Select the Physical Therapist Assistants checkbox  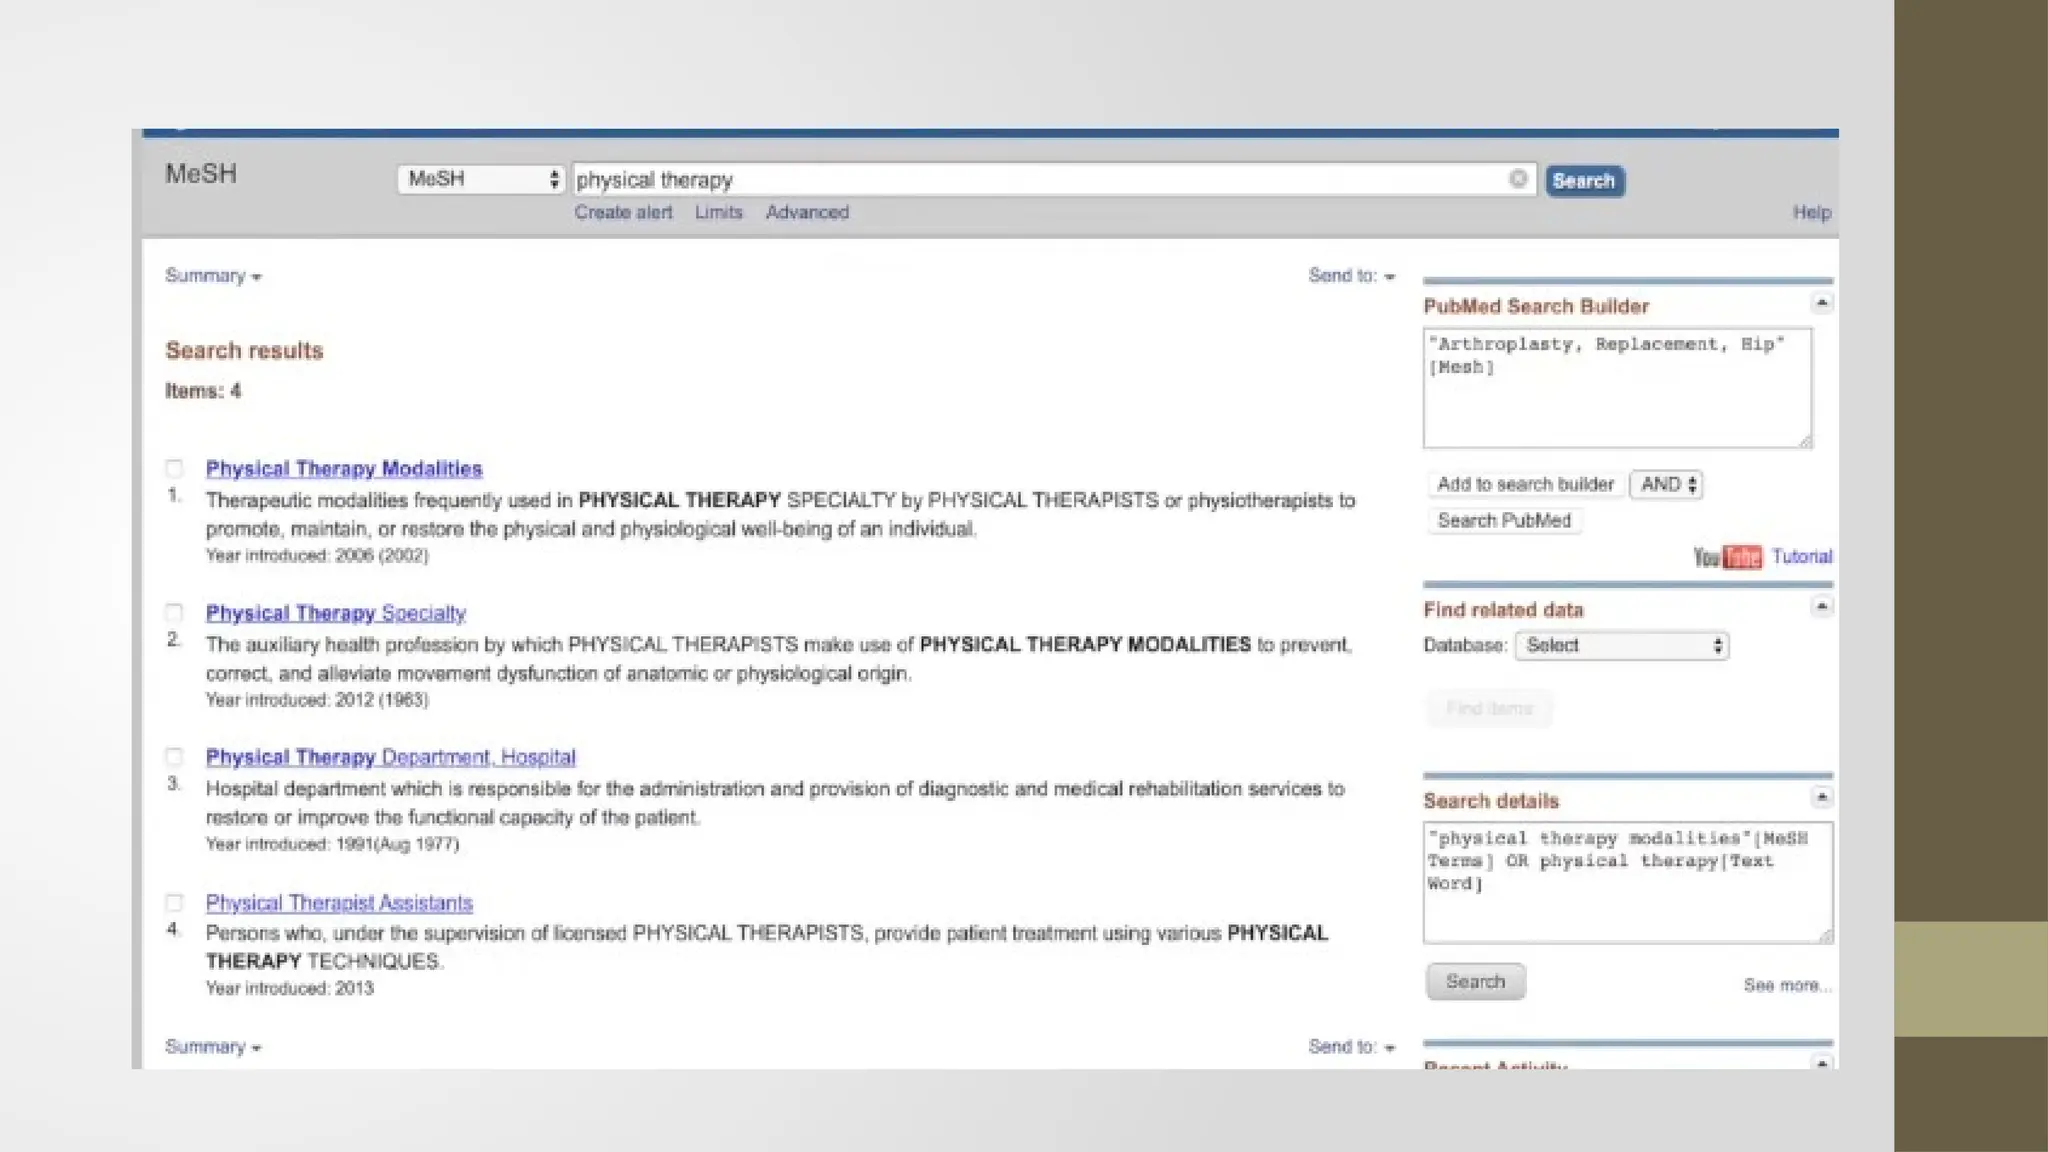click(175, 902)
